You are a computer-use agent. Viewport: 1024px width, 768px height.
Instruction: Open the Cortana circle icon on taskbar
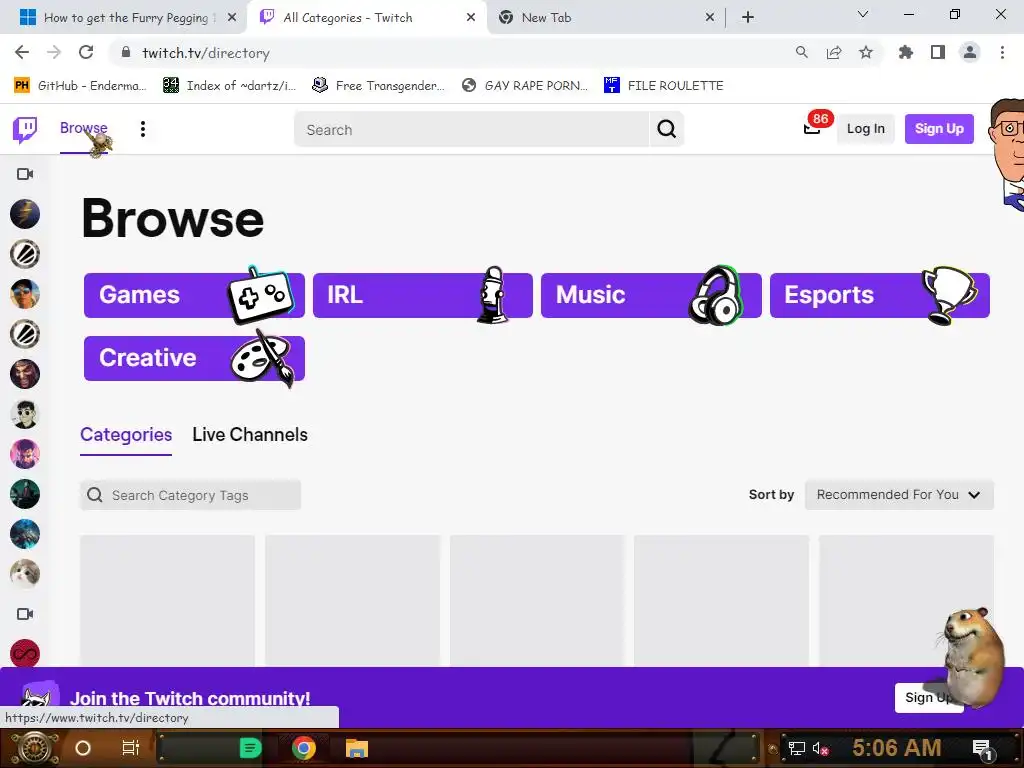click(83, 748)
